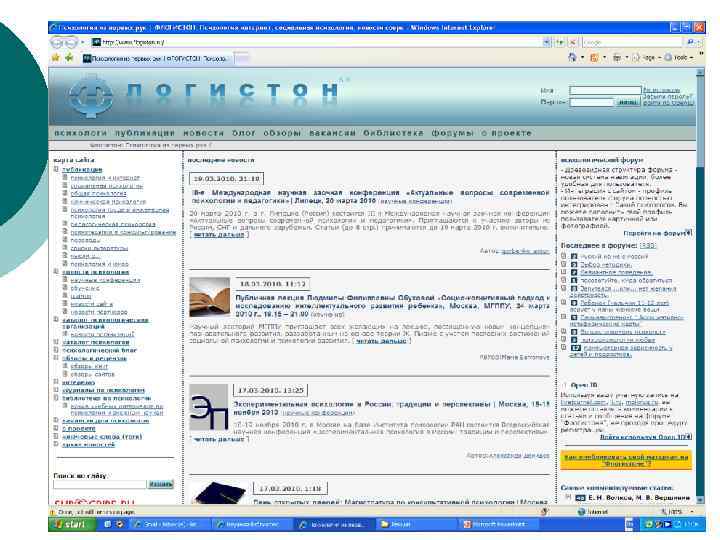Click the Refresh icon beside address bar
This screenshot has width=720, height=540.
click(560, 42)
